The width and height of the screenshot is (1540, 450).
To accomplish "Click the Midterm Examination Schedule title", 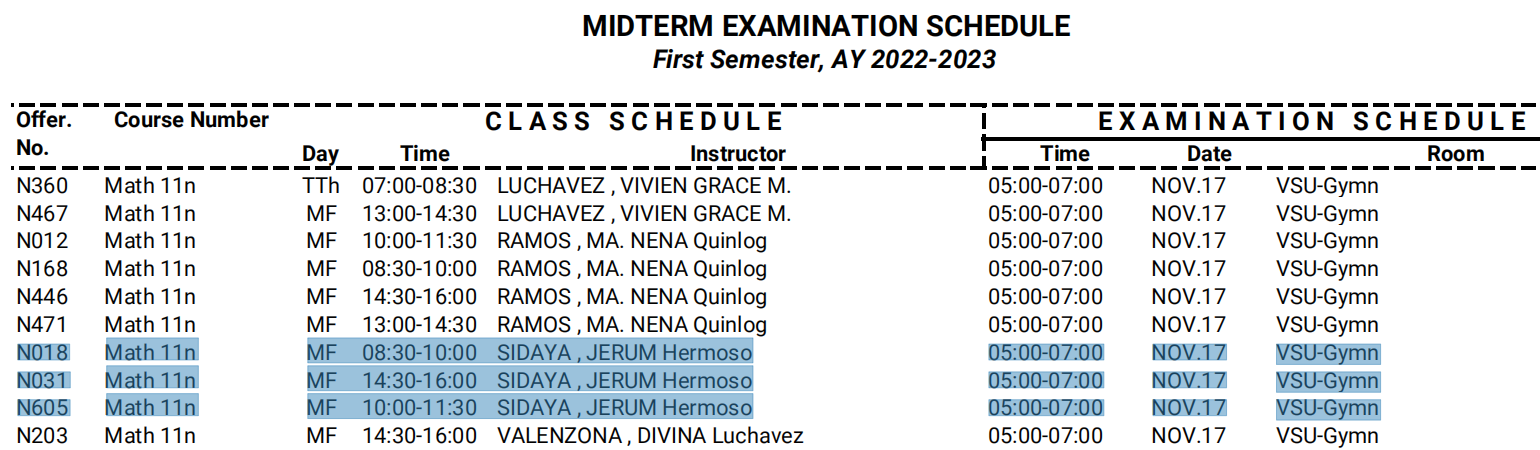I will click(x=826, y=26).
